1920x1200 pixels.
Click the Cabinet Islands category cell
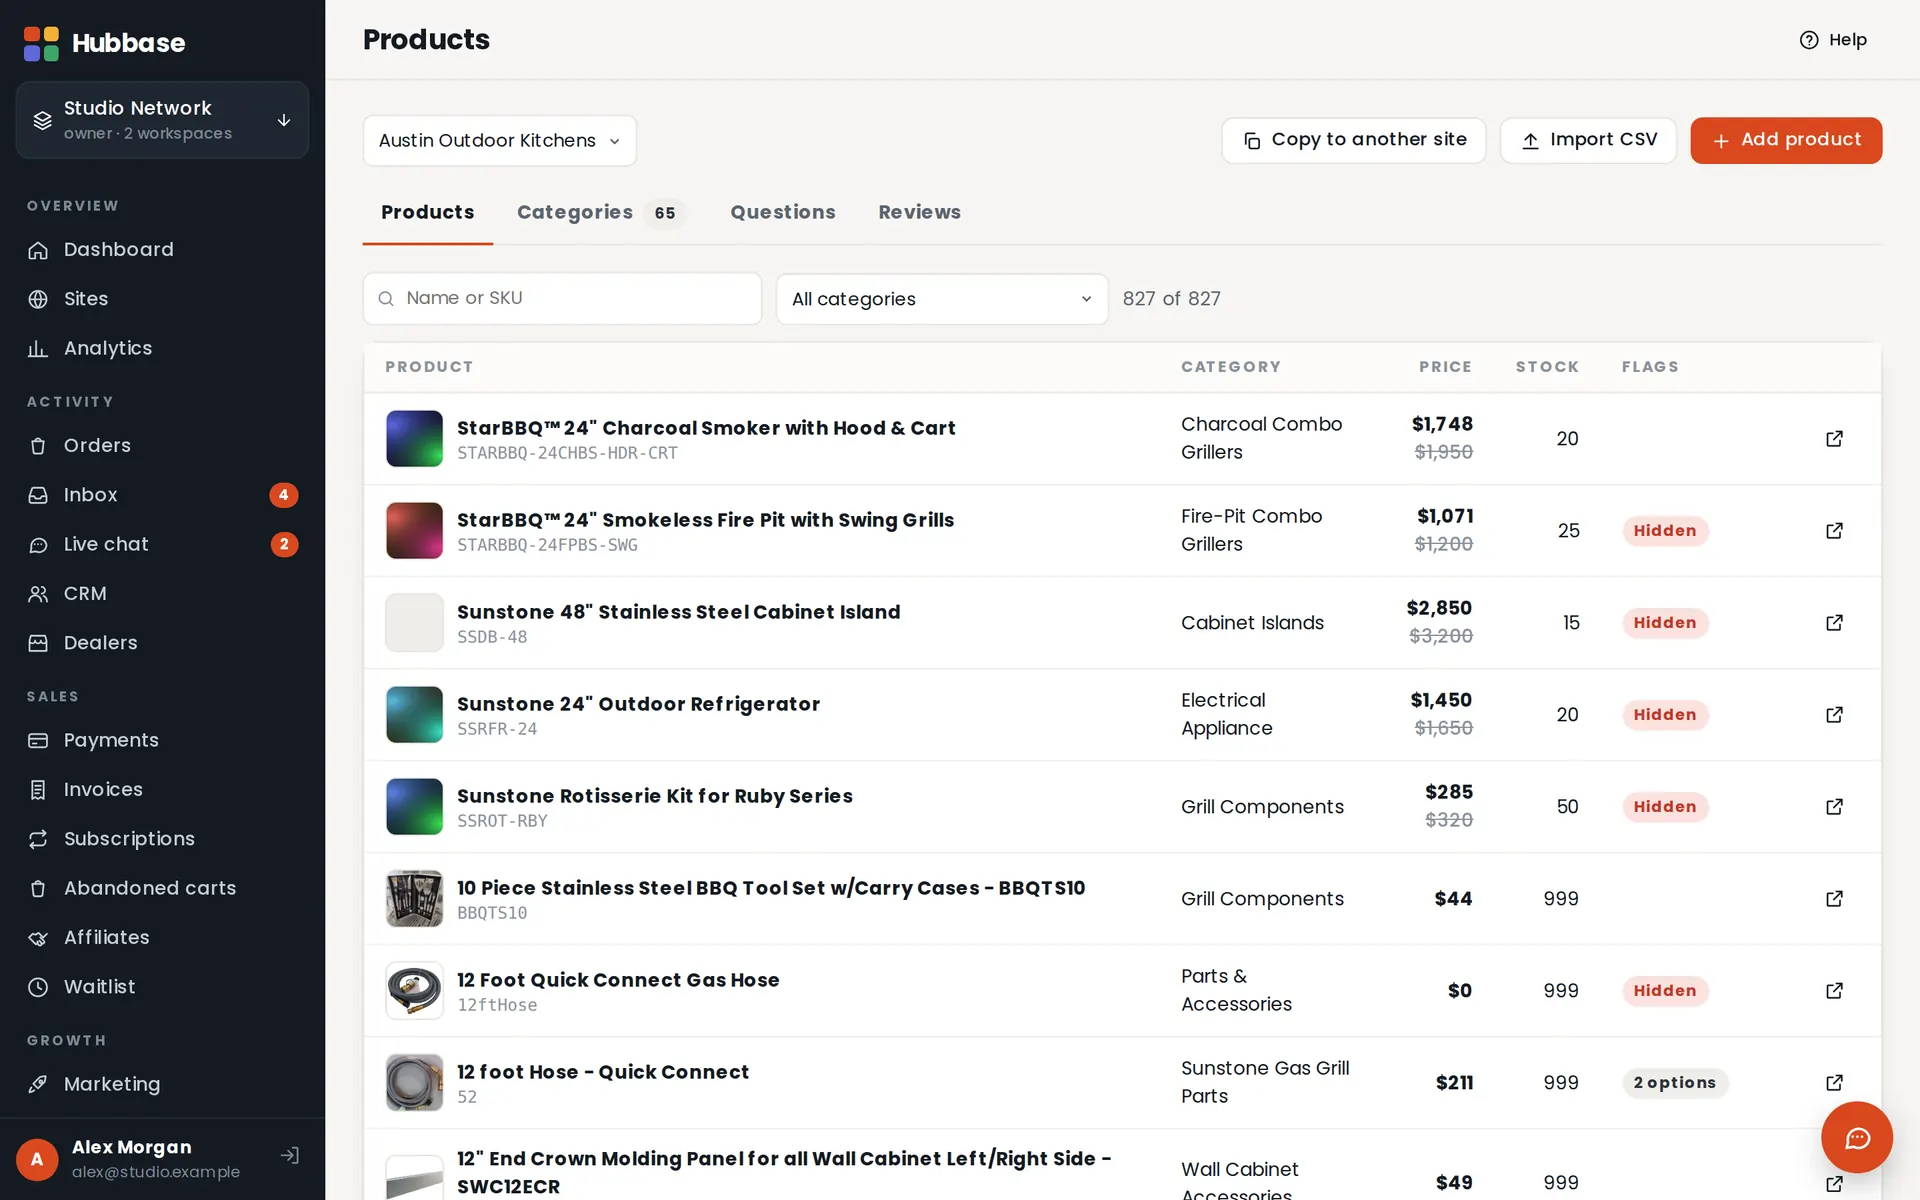click(1252, 623)
